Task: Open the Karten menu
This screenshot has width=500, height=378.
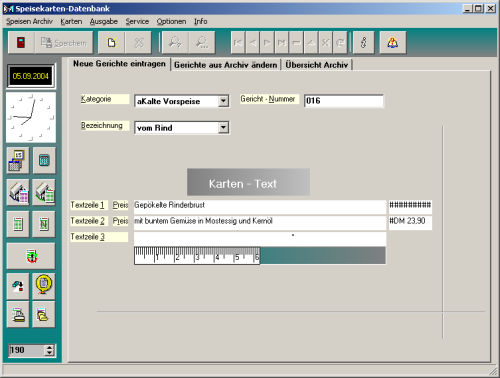Action: (x=71, y=21)
